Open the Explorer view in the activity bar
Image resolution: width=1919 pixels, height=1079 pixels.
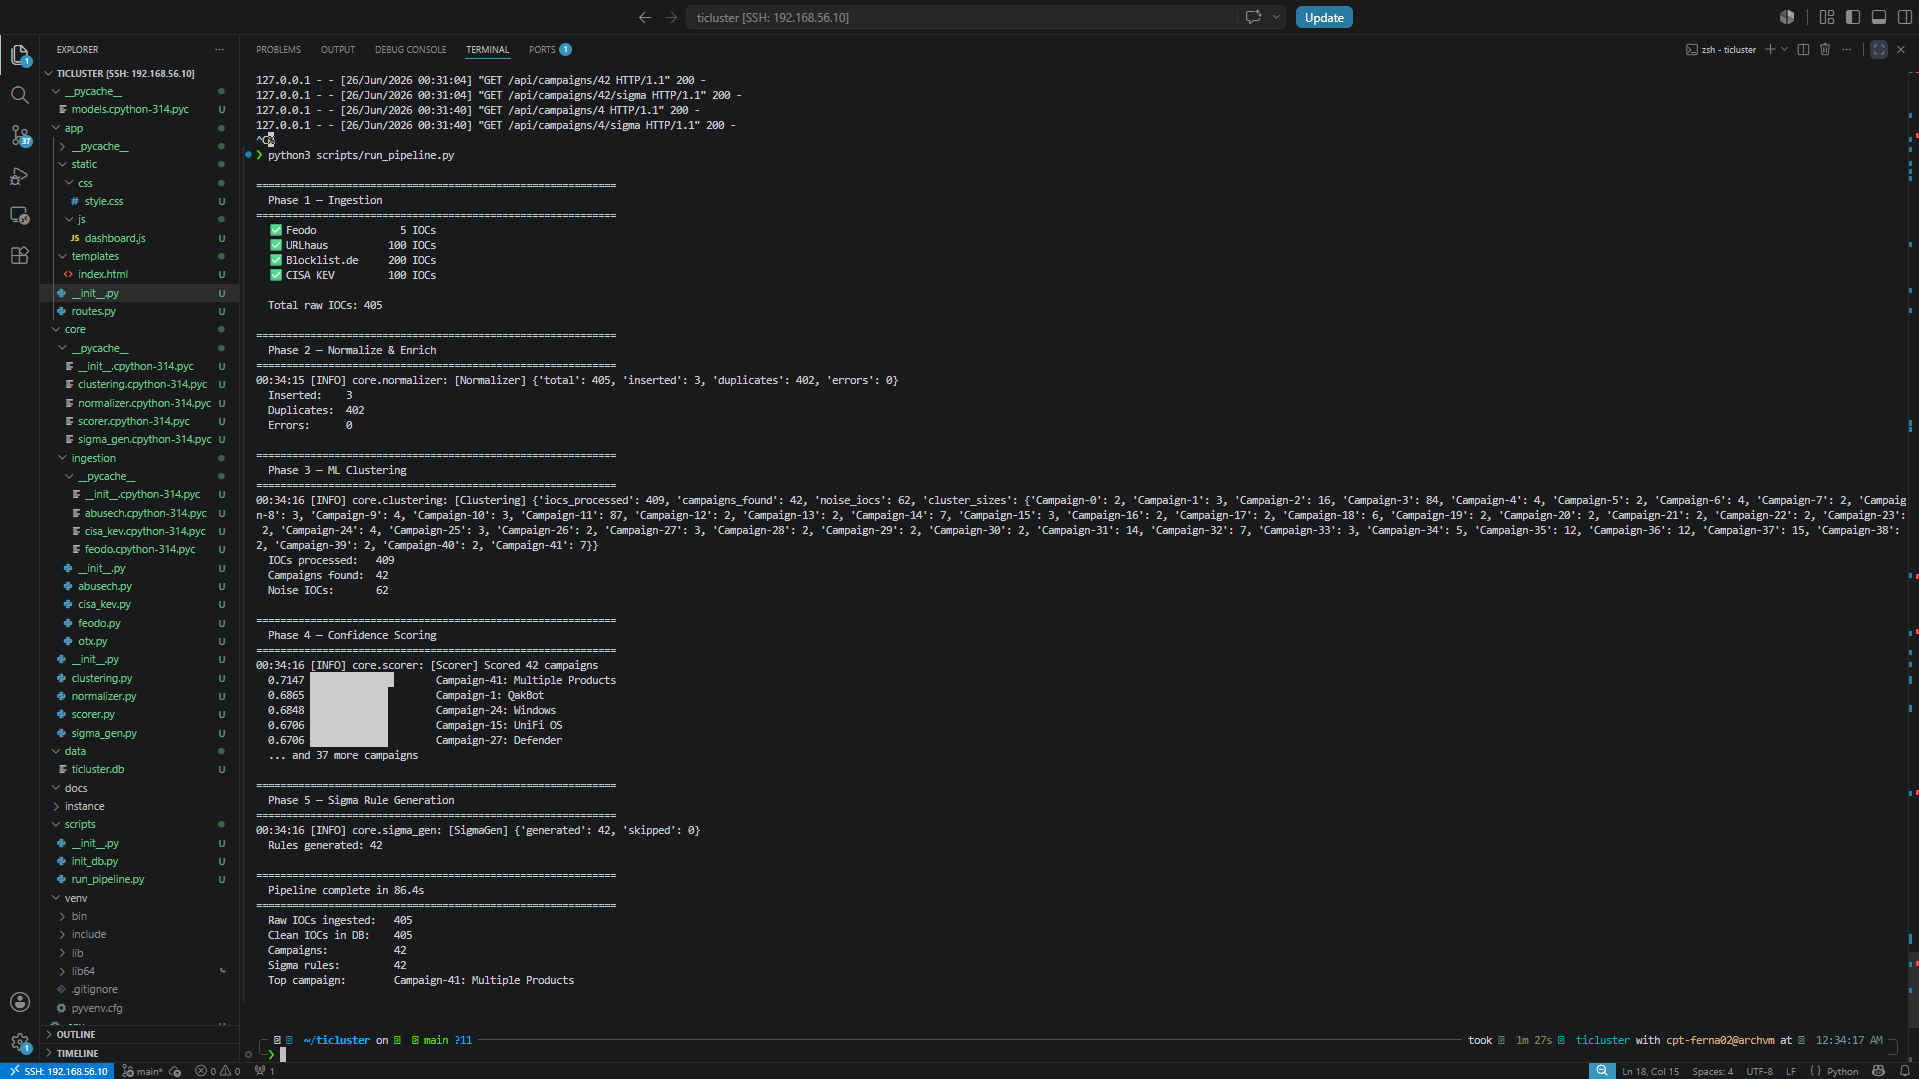click(20, 55)
